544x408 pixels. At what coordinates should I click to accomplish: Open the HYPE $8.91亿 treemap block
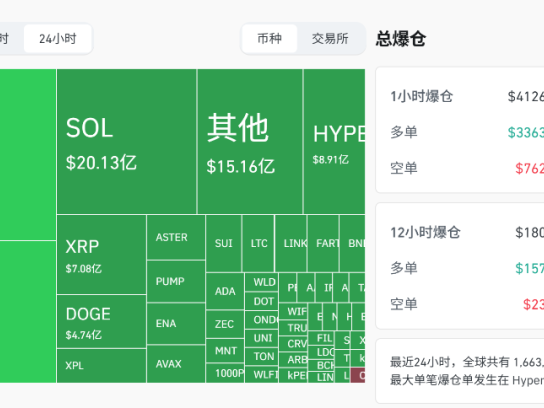(x=334, y=141)
